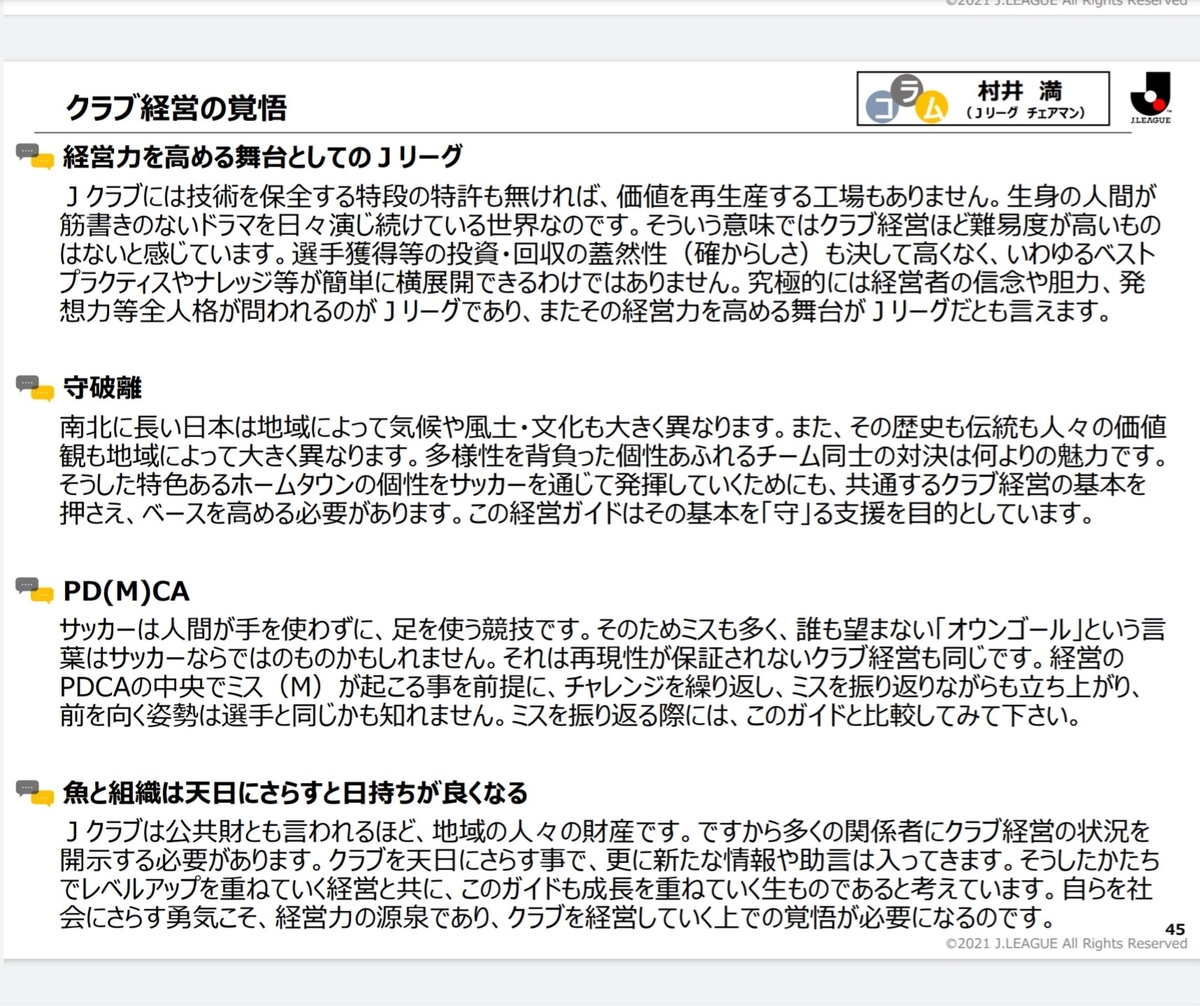Viewport: 1200px width, 1006px height.
Task: Click the heading PD(M)CA
Action: click(x=126, y=591)
